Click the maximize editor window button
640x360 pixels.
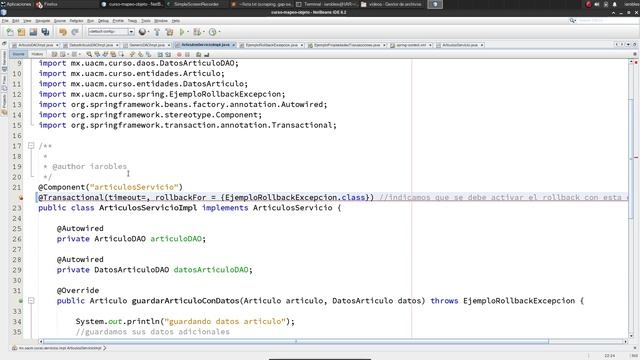click(634, 44)
